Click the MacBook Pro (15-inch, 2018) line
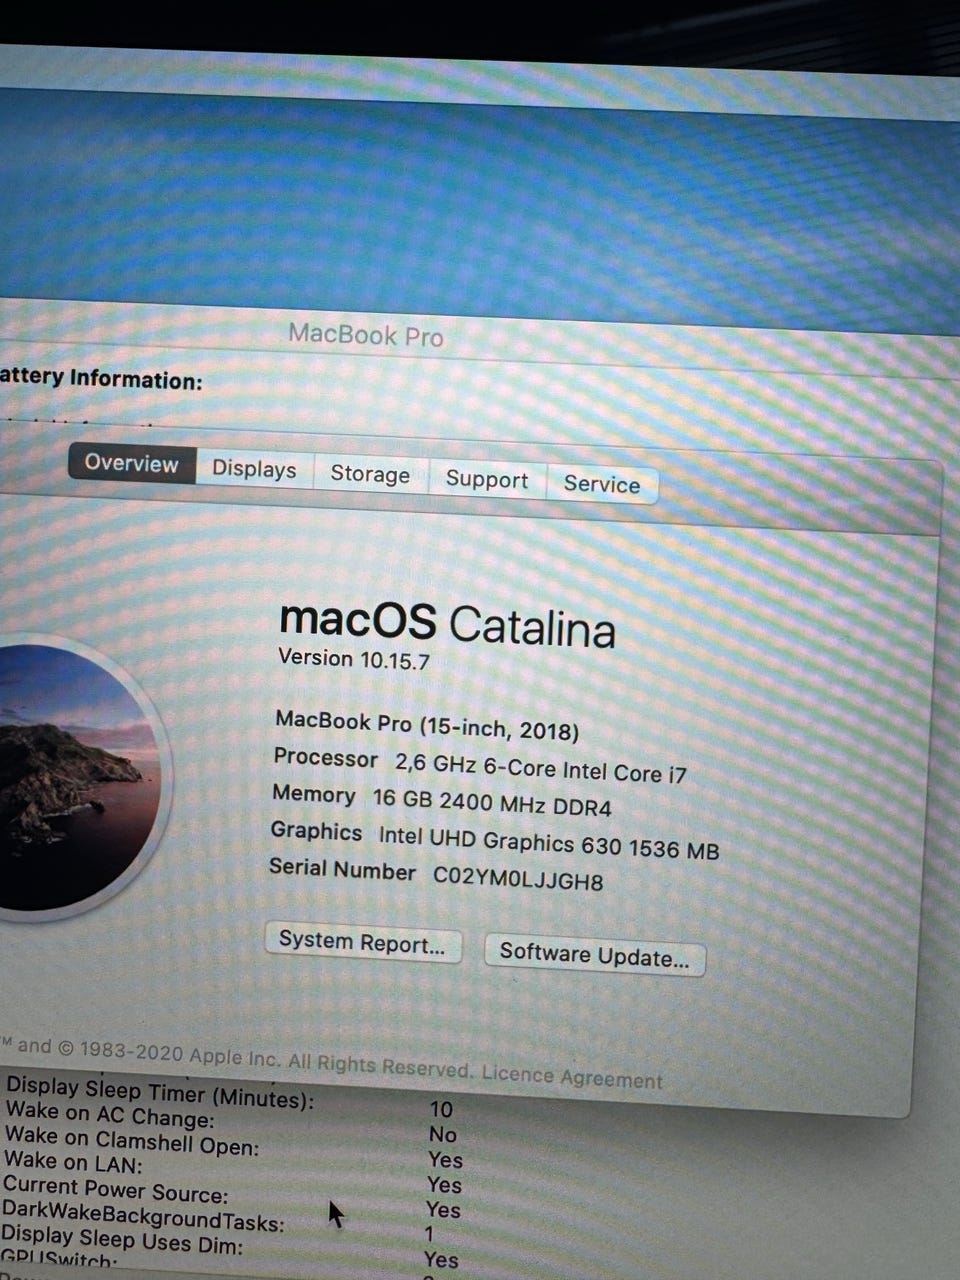 coord(427,725)
